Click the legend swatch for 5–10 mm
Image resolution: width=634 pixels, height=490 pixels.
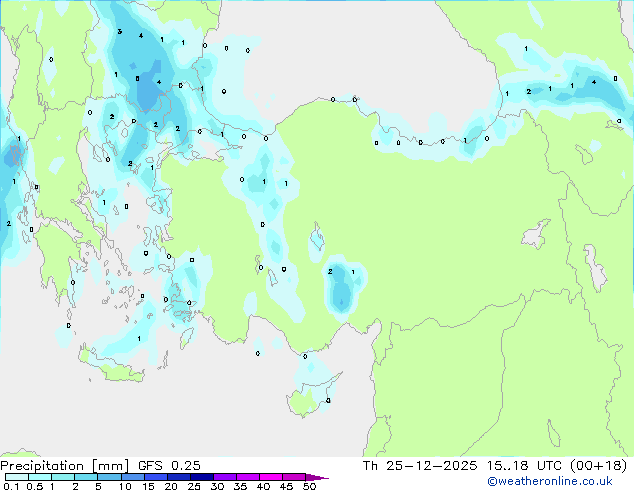(109, 477)
